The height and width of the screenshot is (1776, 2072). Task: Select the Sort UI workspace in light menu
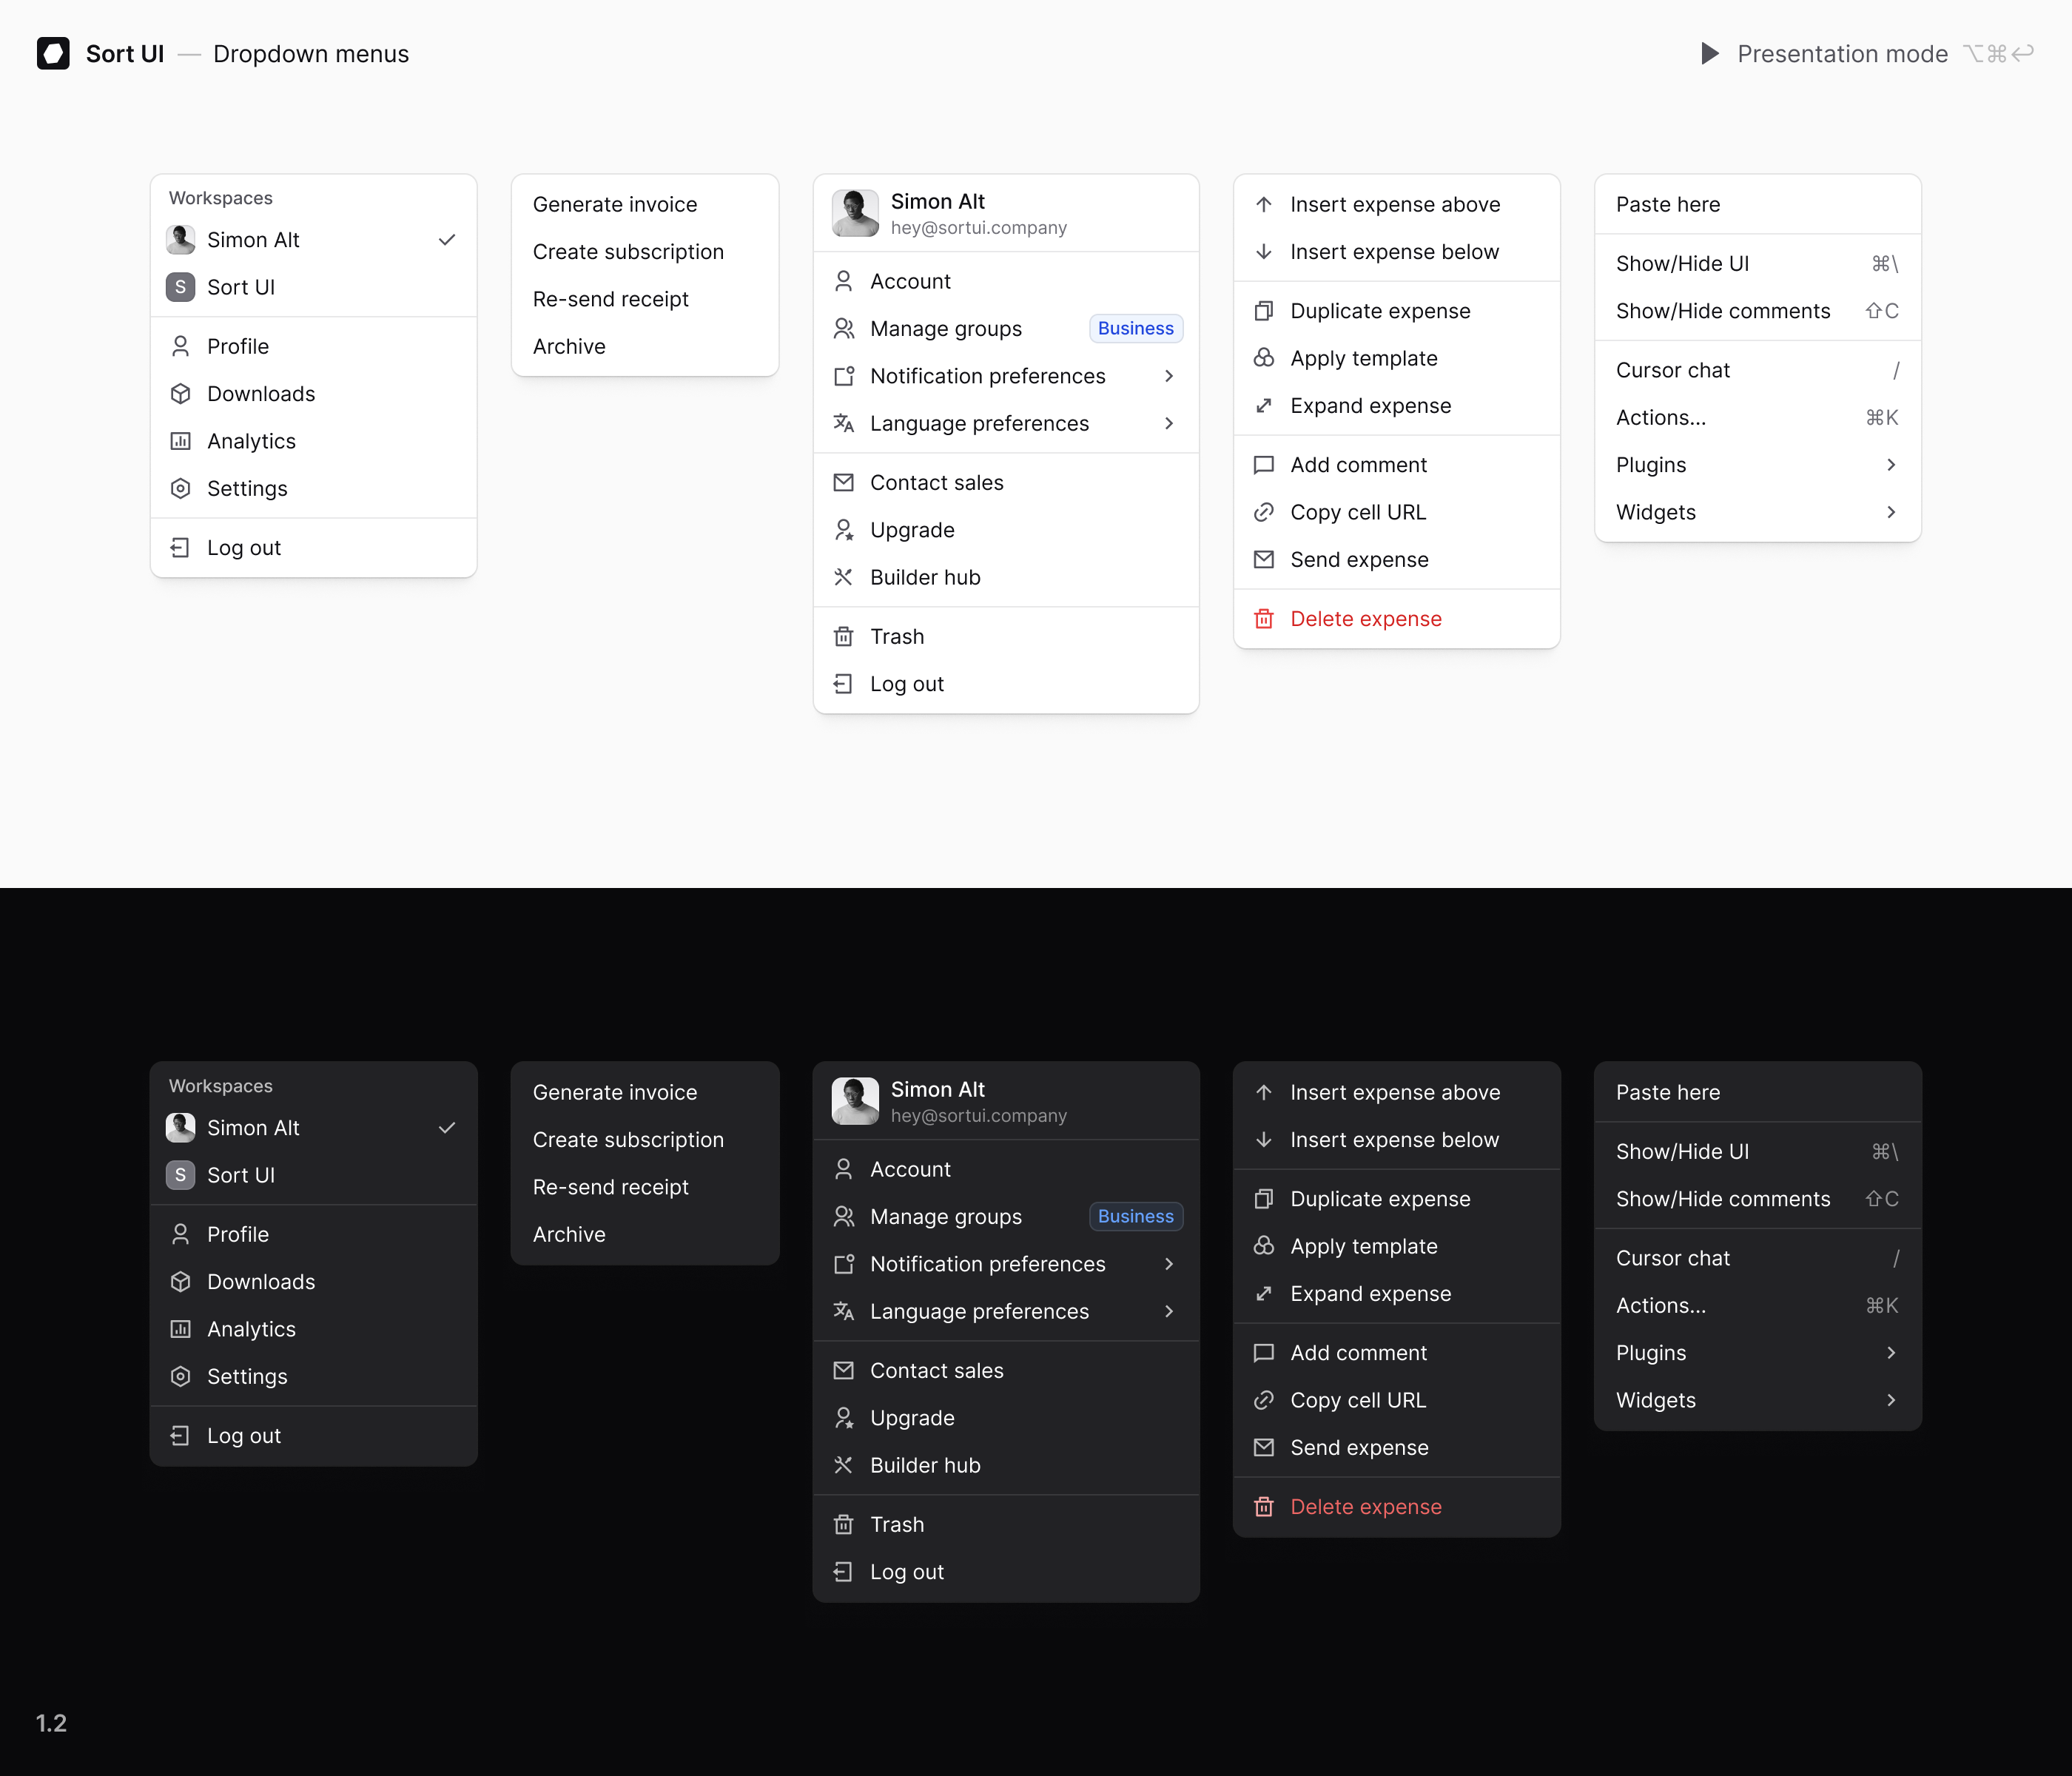(313, 287)
